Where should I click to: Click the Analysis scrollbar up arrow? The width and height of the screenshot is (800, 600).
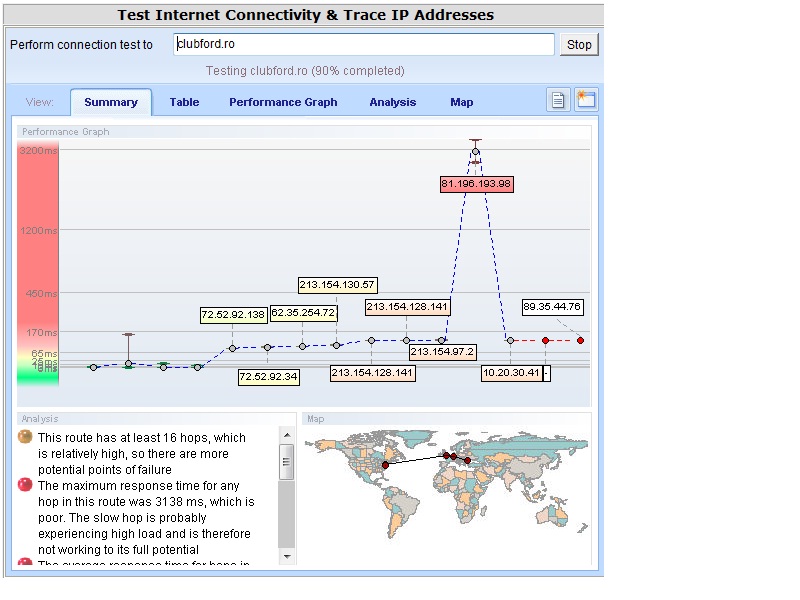pos(288,436)
